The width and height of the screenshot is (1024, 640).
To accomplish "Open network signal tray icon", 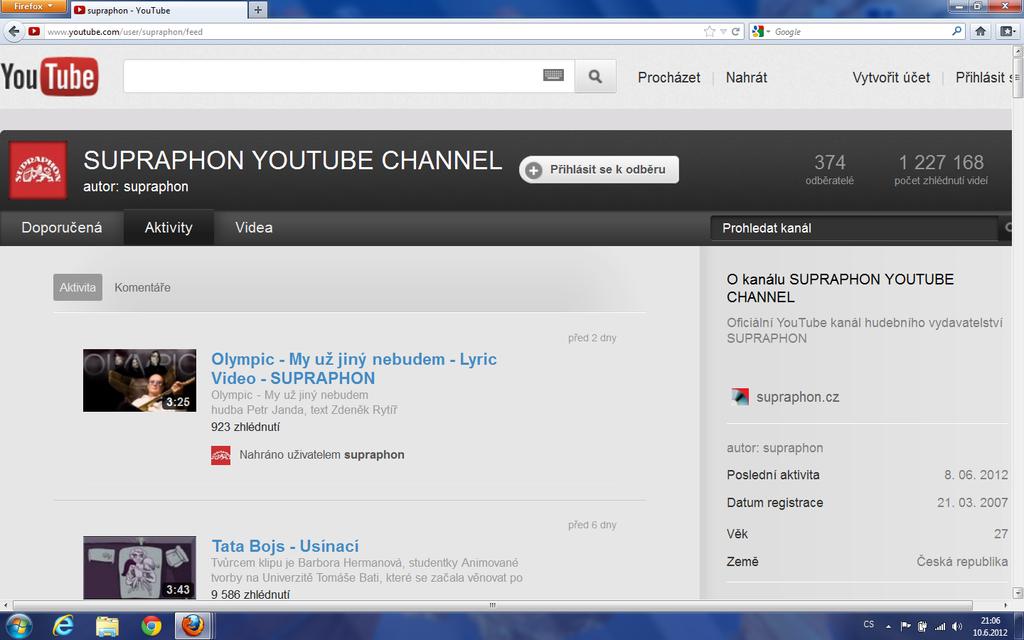I will point(940,626).
